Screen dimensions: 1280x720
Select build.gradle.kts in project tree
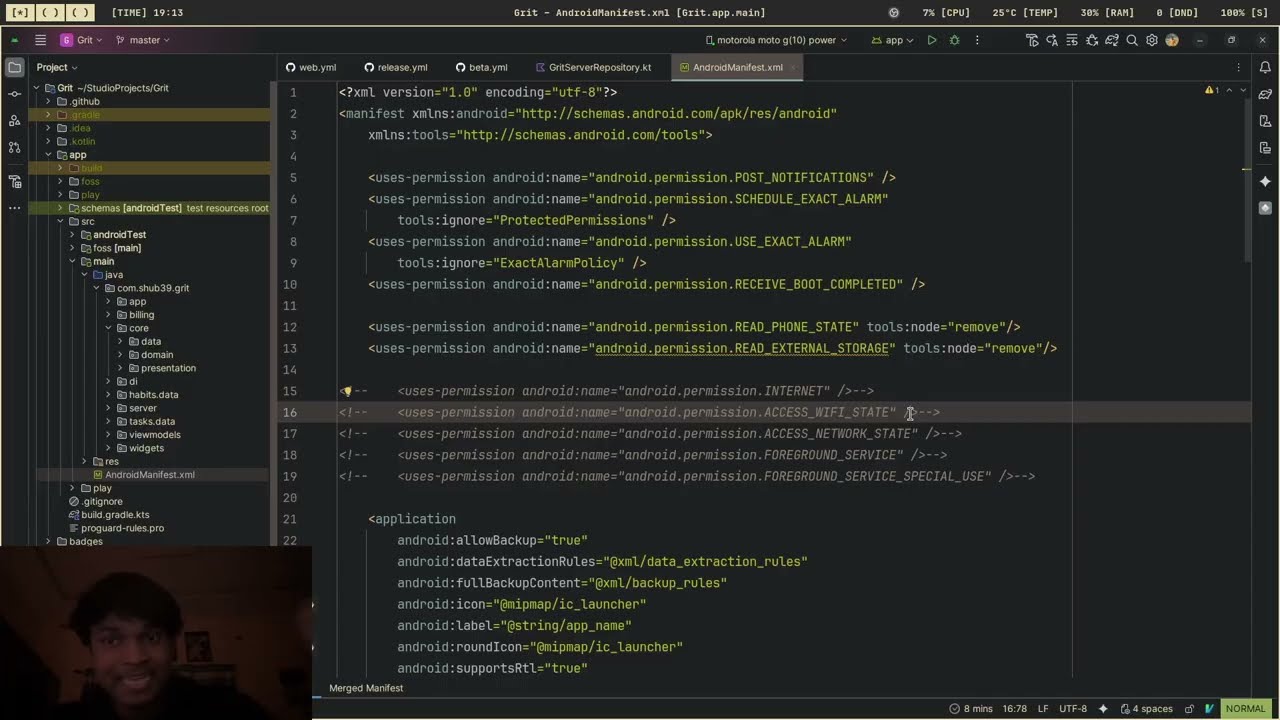pos(115,515)
